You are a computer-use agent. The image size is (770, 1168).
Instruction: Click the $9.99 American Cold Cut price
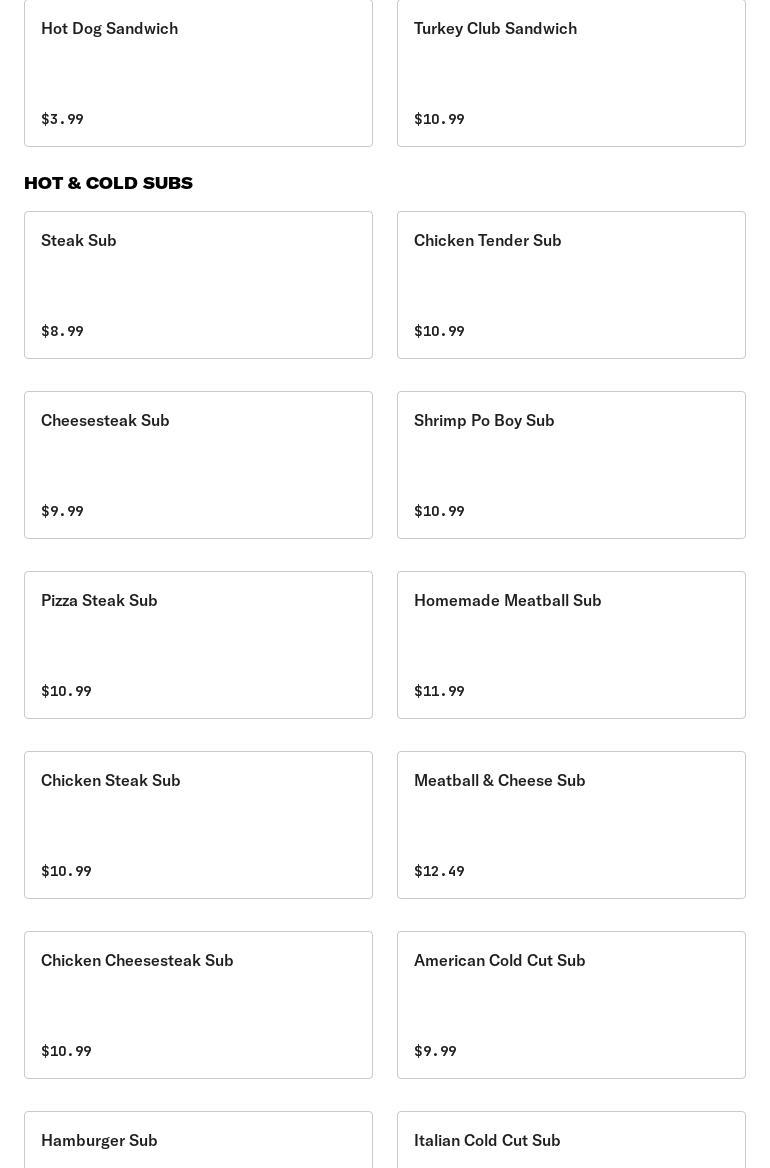tap(435, 1051)
